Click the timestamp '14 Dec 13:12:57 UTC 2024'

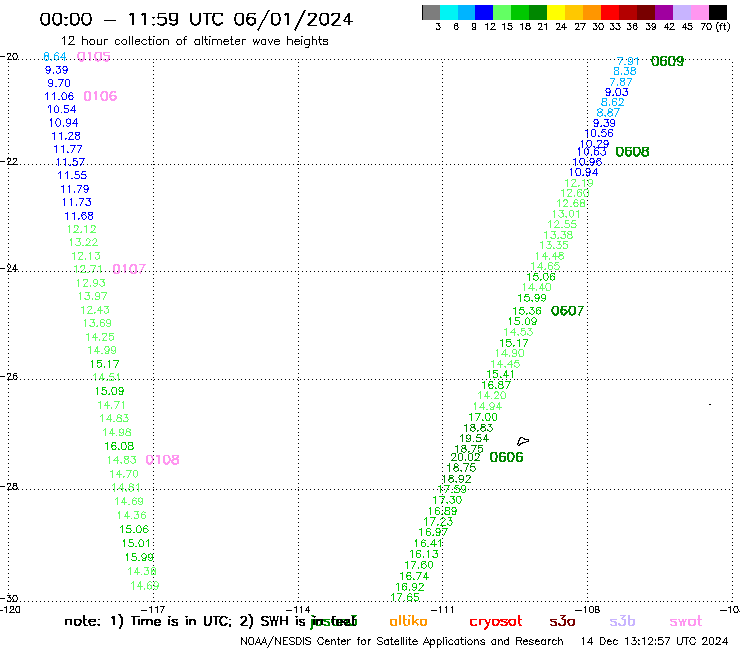(654, 642)
